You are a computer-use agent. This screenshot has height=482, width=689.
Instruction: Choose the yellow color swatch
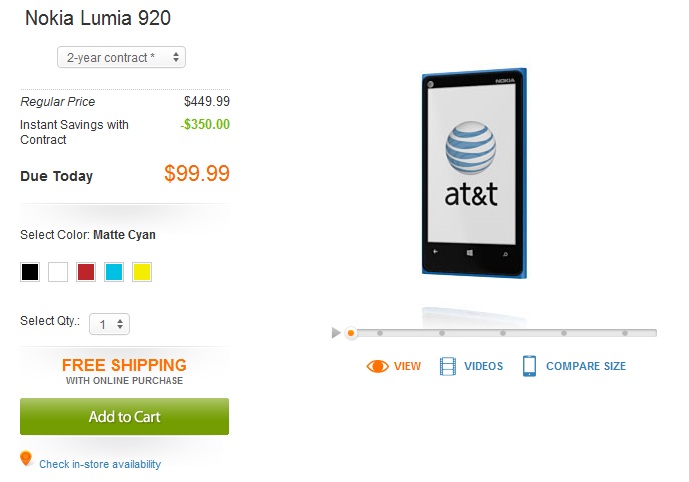[x=142, y=271]
